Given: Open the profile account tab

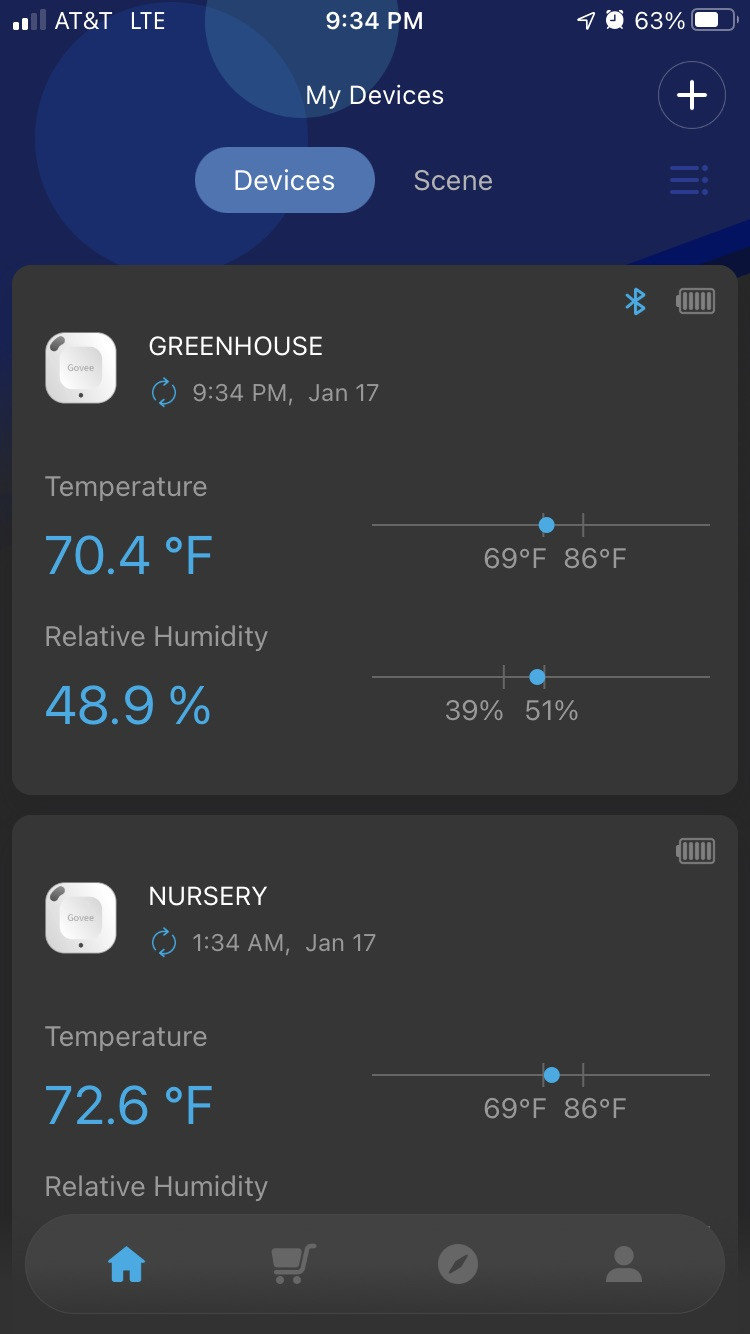Looking at the screenshot, I should [x=623, y=1265].
